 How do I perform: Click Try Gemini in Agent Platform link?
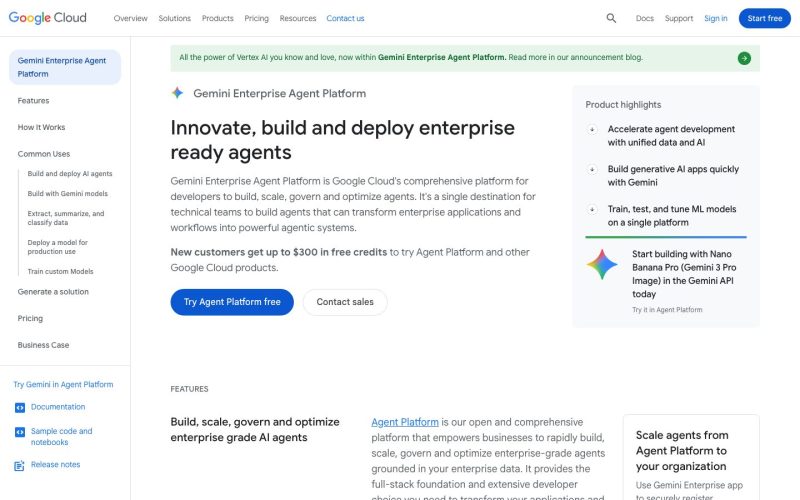tap(63, 384)
